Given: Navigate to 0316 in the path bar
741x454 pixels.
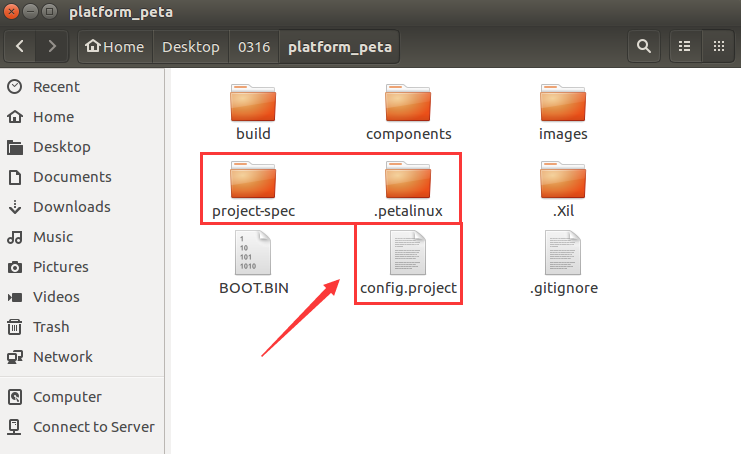Looking at the screenshot, I should tap(254, 46).
